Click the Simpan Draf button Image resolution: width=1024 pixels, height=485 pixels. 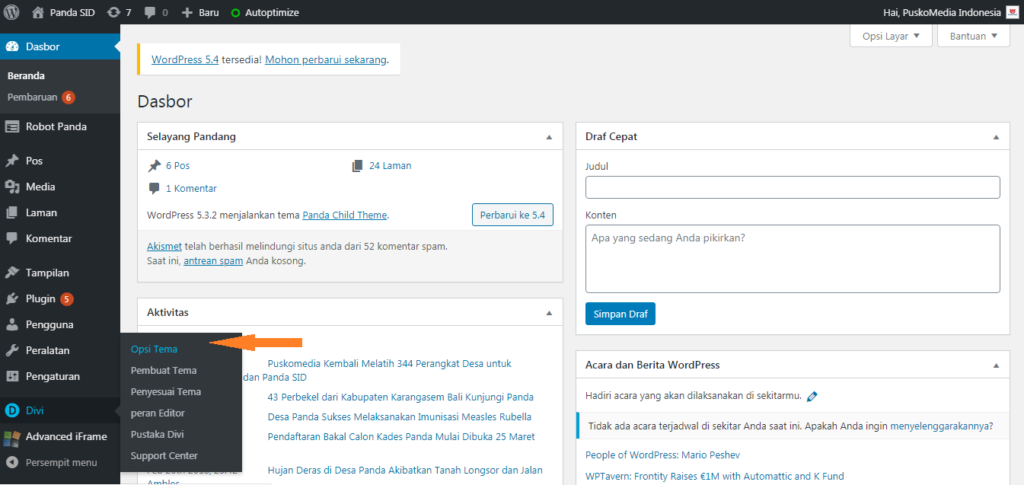pos(620,313)
